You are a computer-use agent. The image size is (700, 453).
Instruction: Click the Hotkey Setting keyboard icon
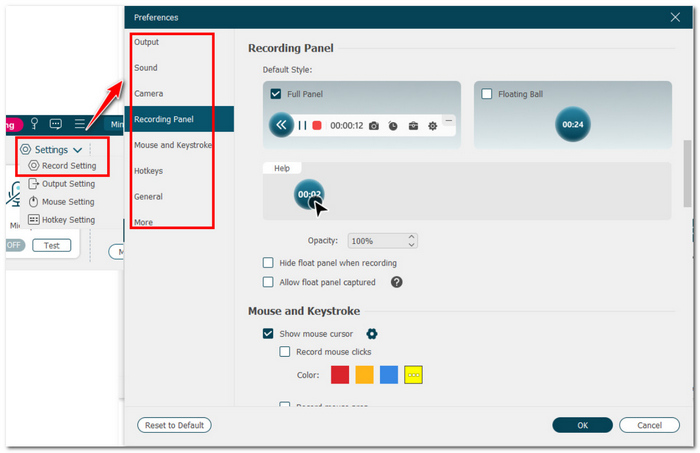coord(33,220)
